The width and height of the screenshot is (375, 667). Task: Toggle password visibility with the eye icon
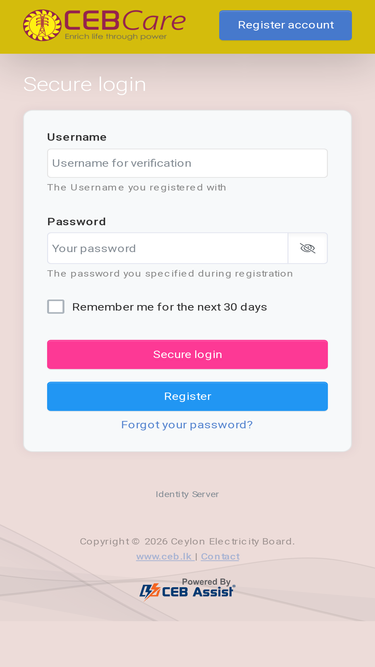coord(307,248)
